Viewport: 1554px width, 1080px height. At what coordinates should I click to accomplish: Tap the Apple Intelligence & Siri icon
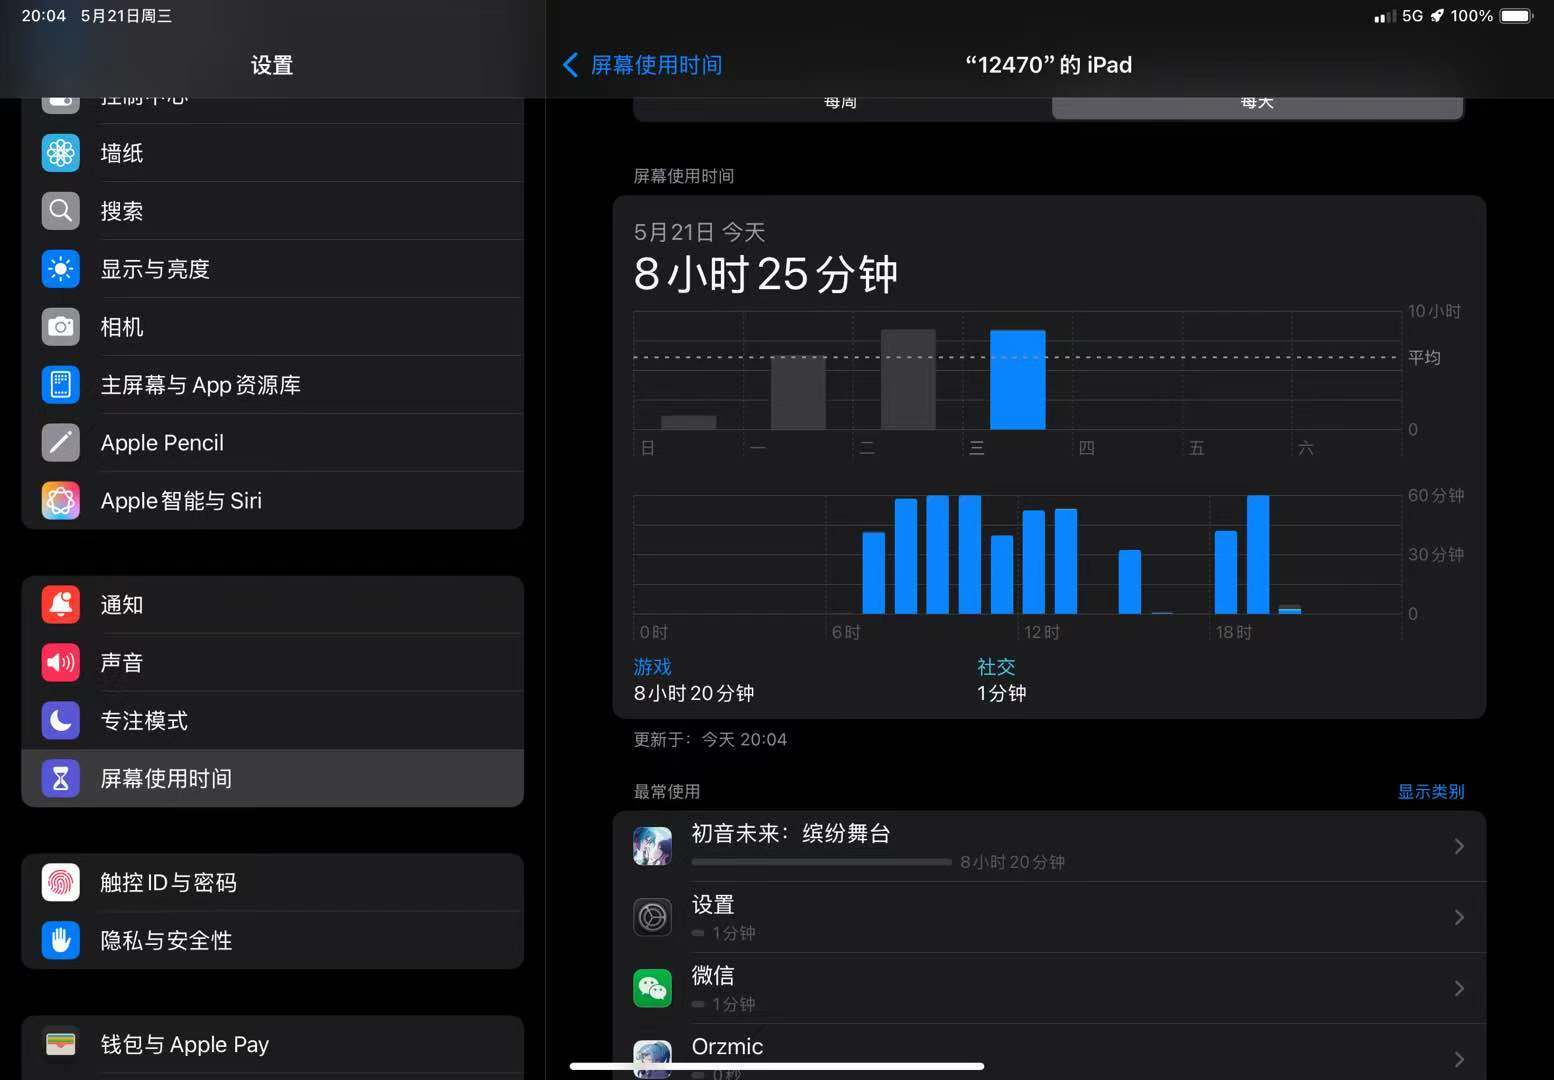pos(61,501)
